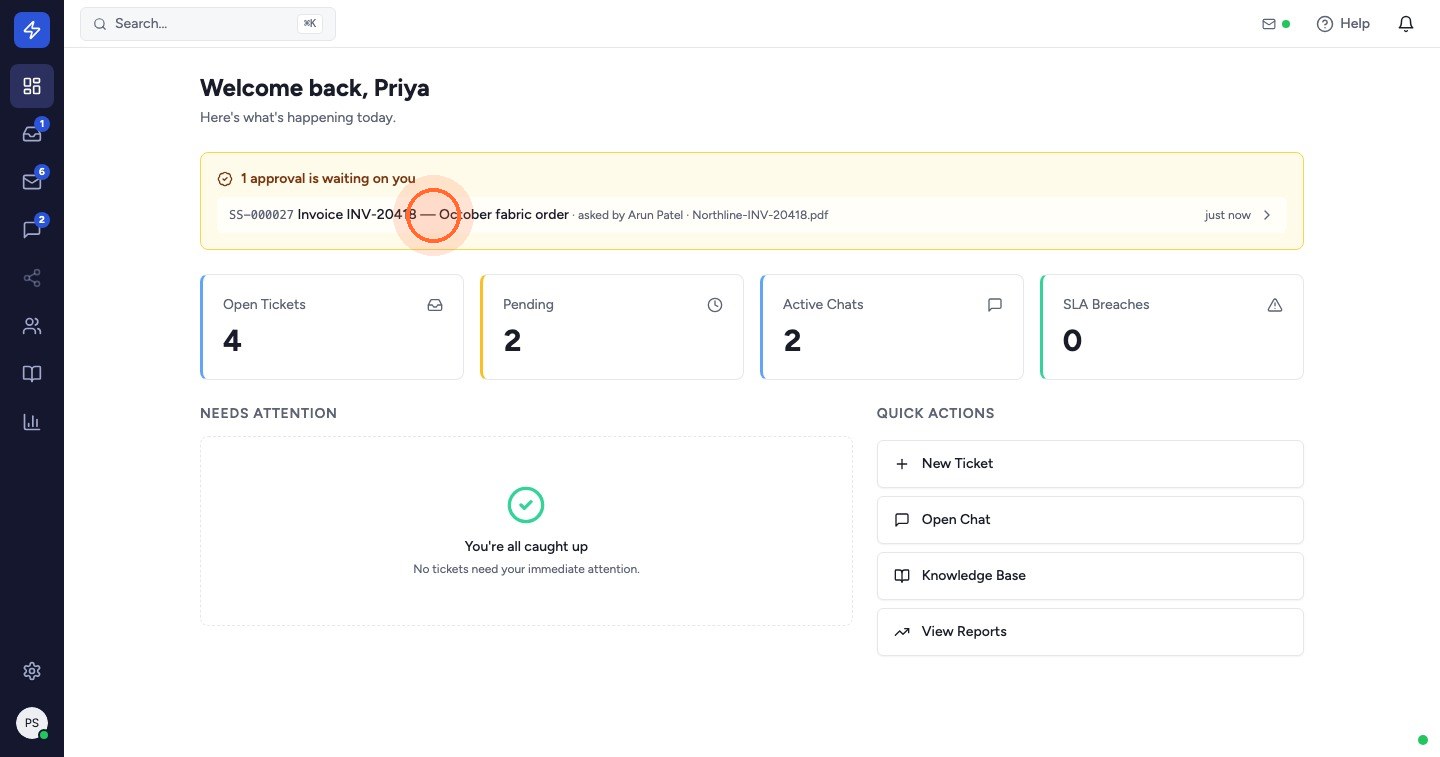Click the Northline-INV-20418.pdf attachment text

pos(760,215)
